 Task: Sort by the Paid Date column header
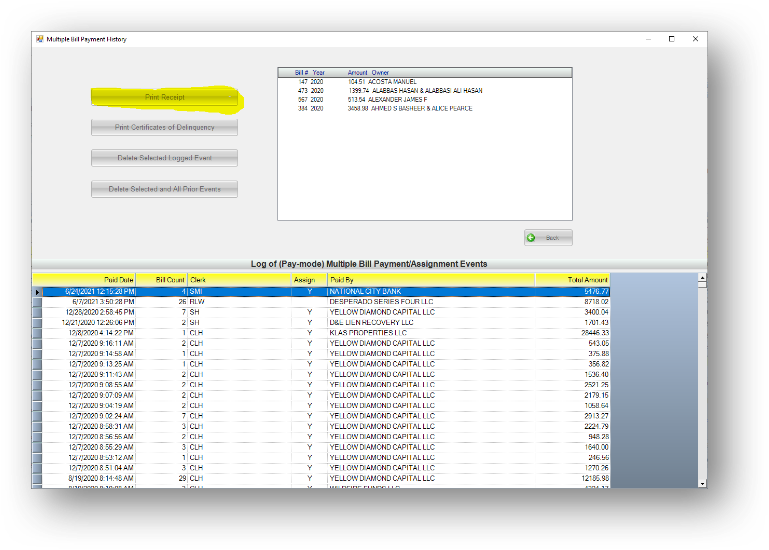tap(85, 279)
